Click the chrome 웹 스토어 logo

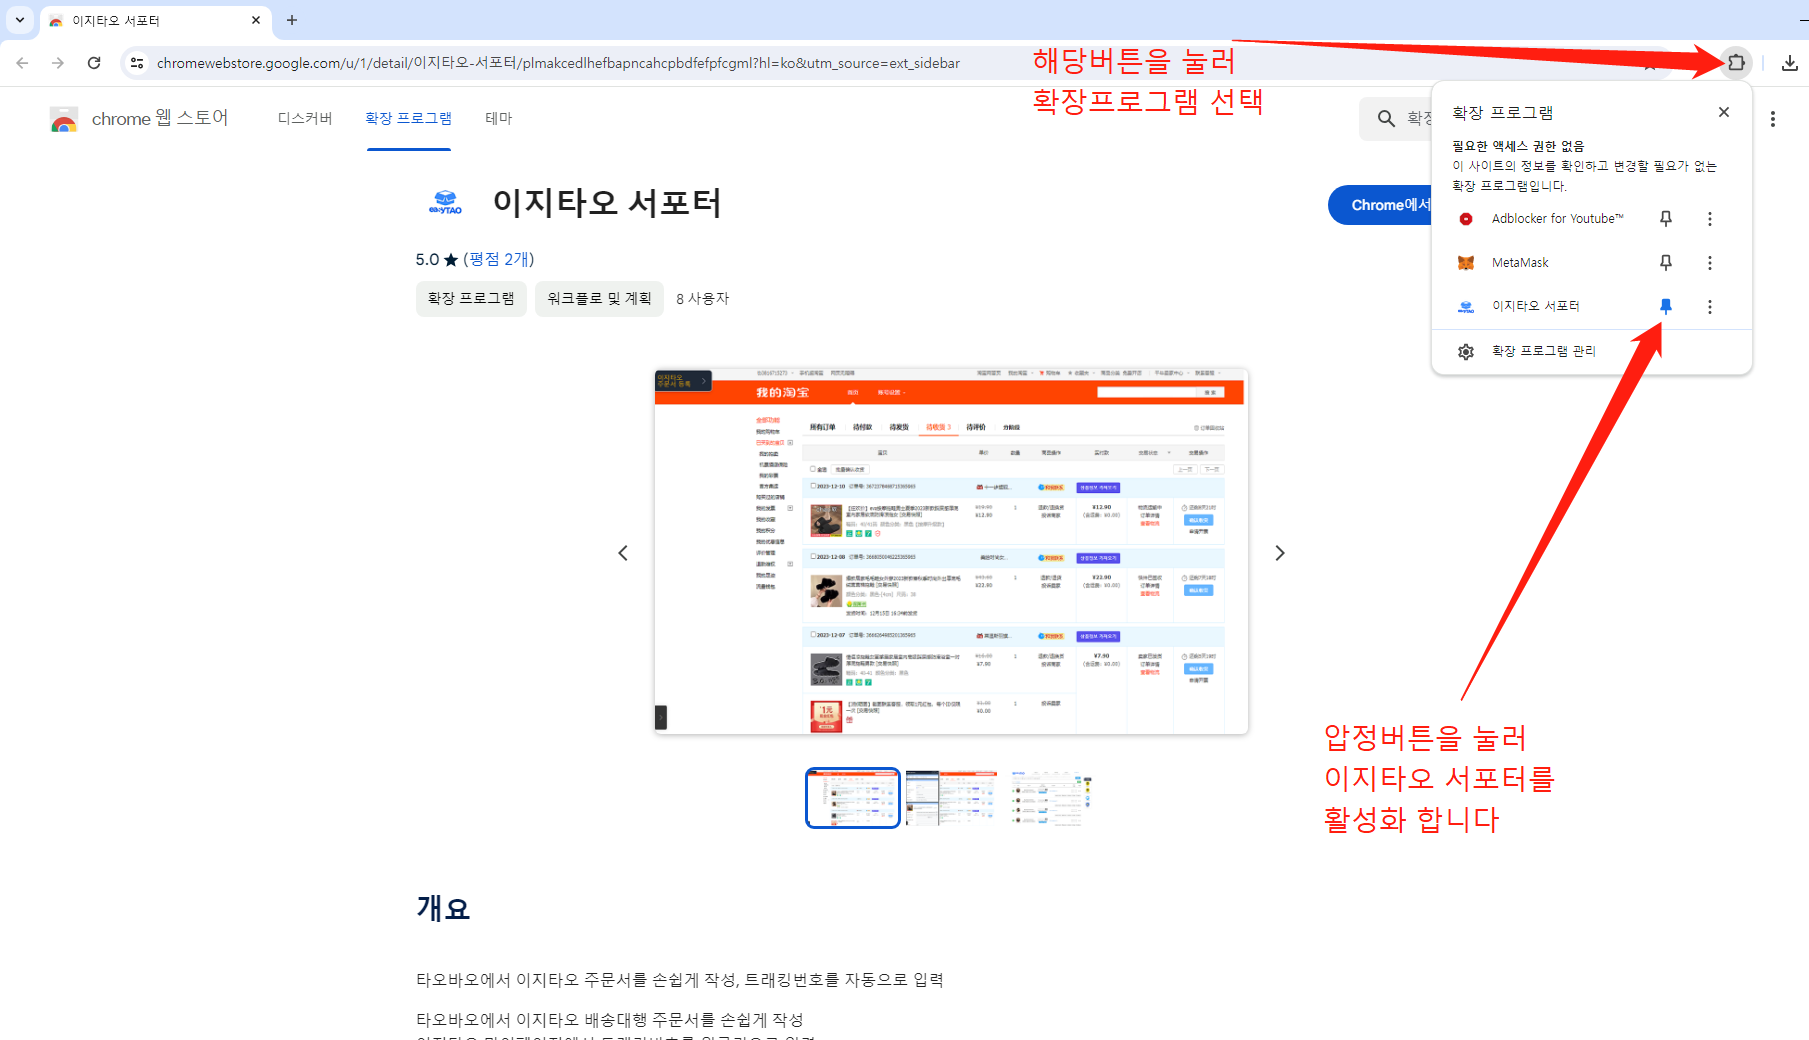tap(139, 119)
